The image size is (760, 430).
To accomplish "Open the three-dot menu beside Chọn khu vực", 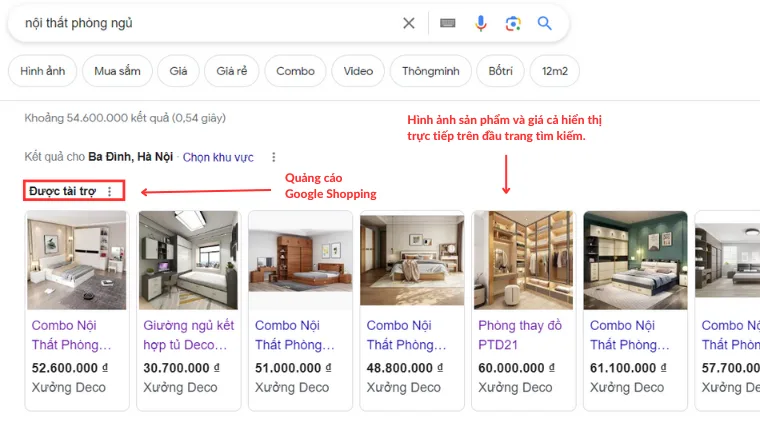I will click(274, 157).
